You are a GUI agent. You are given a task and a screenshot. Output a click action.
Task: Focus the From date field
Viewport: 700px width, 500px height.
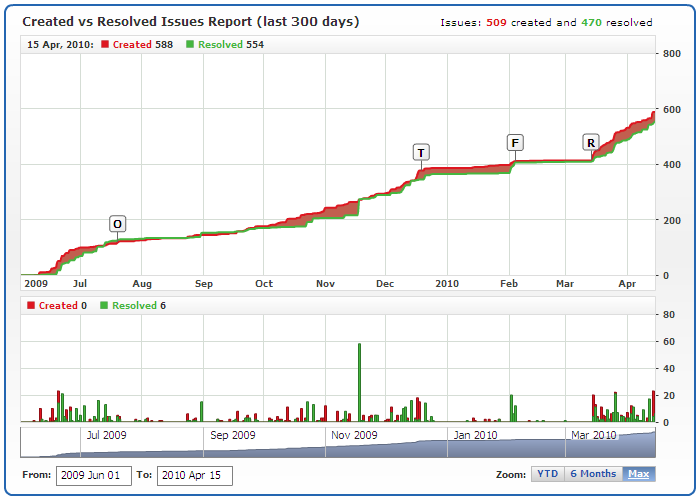coord(93,475)
